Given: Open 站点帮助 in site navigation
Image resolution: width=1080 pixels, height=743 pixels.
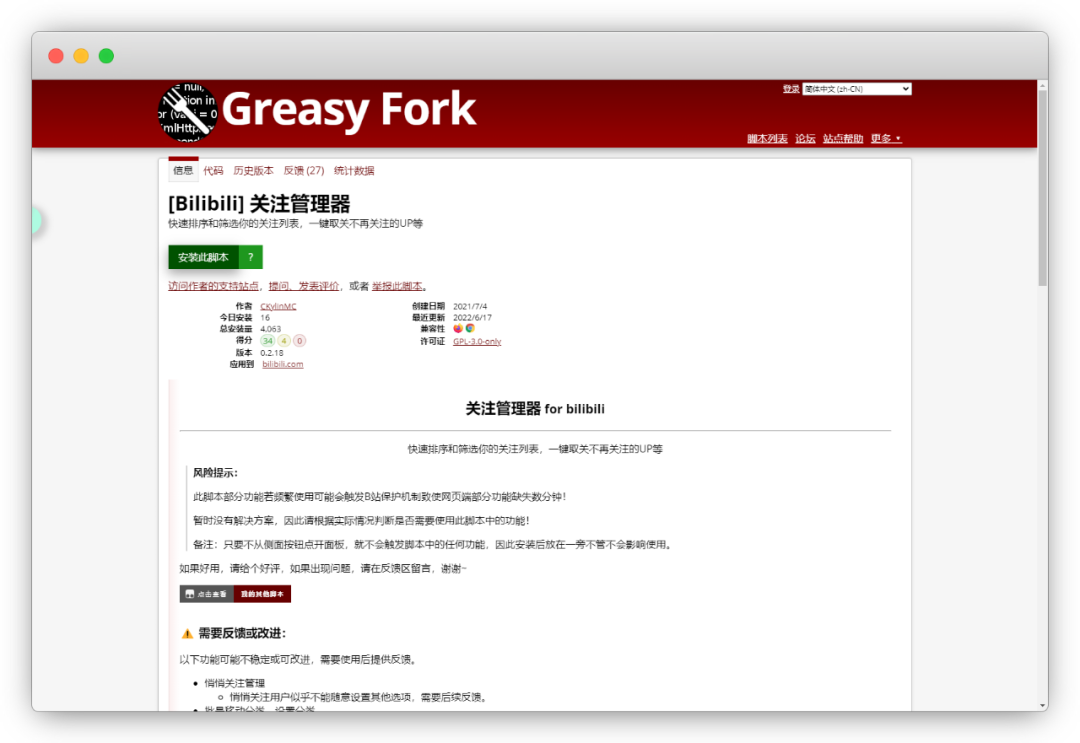Looking at the screenshot, I should click(843, 138).
